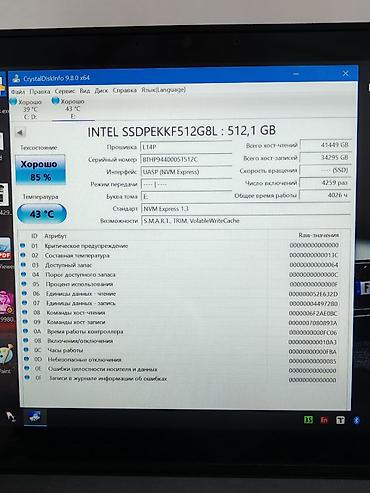Click the features field S.M.A.R.T., TRIM
Viewport: 370px width, 493px height.
[x=246, y=221]
